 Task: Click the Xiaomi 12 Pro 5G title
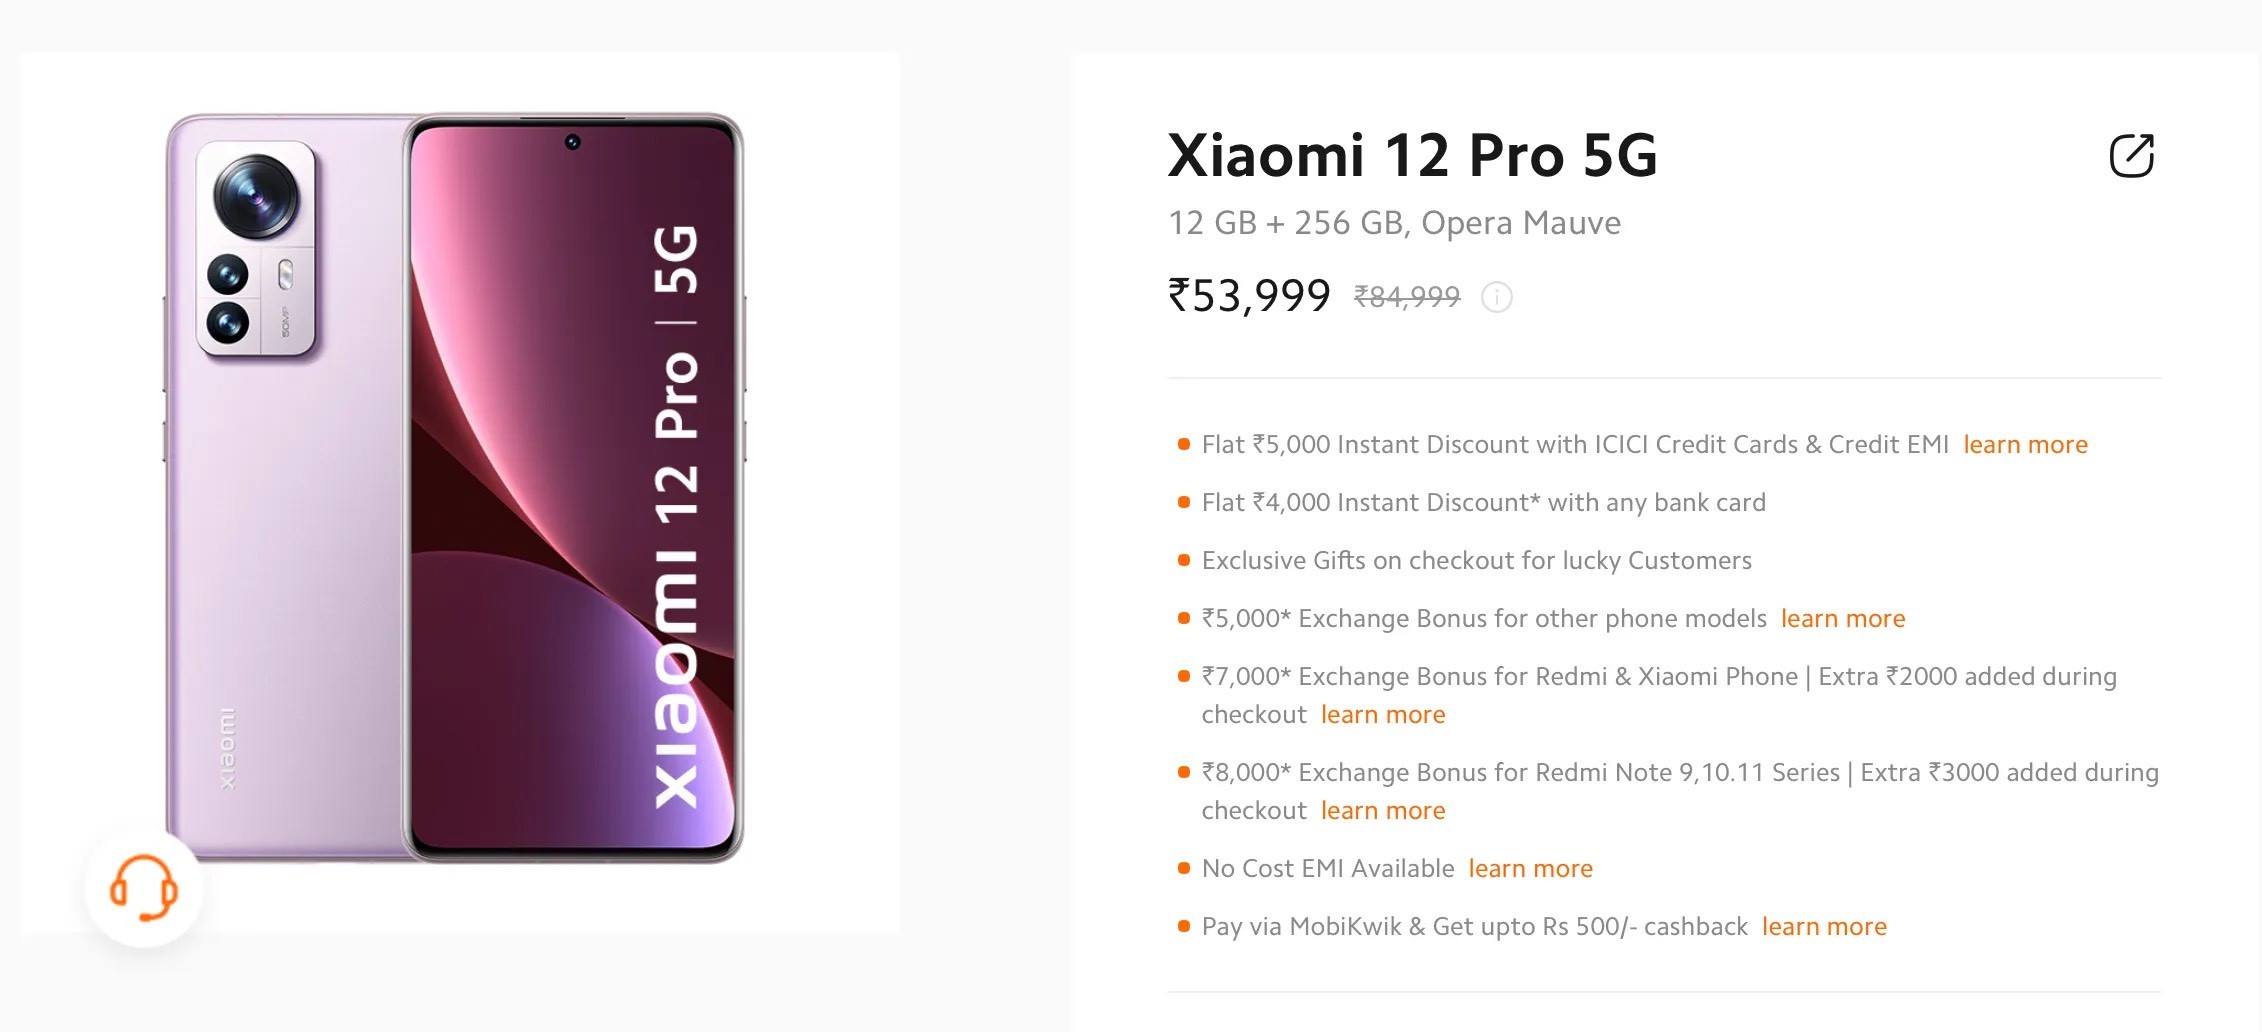tap(1412, 156)
